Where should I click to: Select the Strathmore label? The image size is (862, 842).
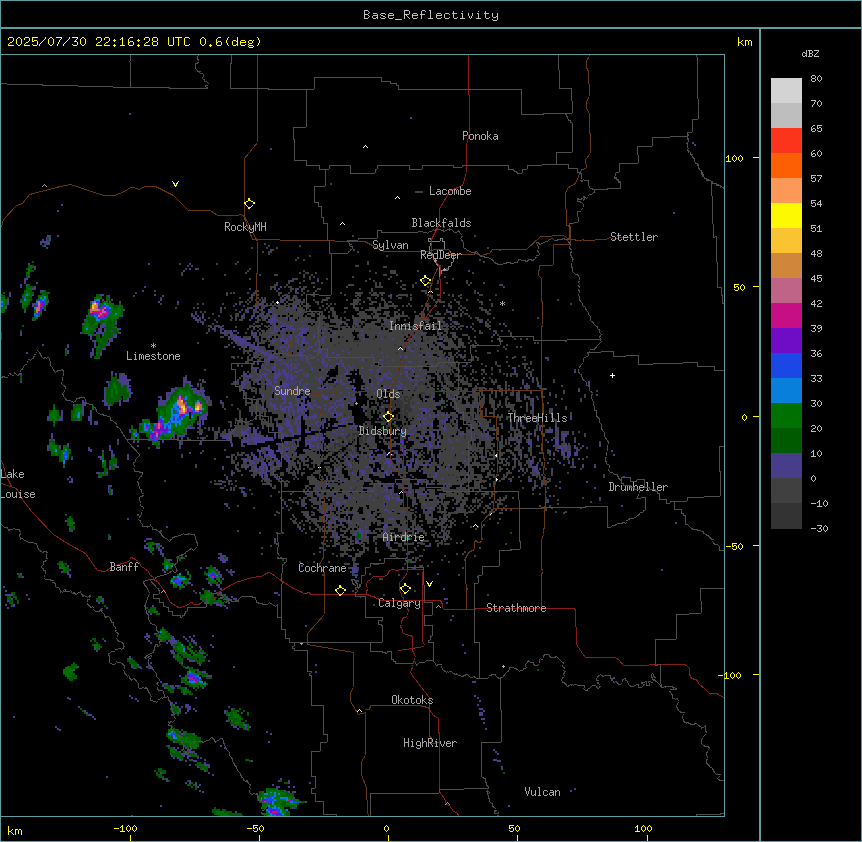(516, 608)
